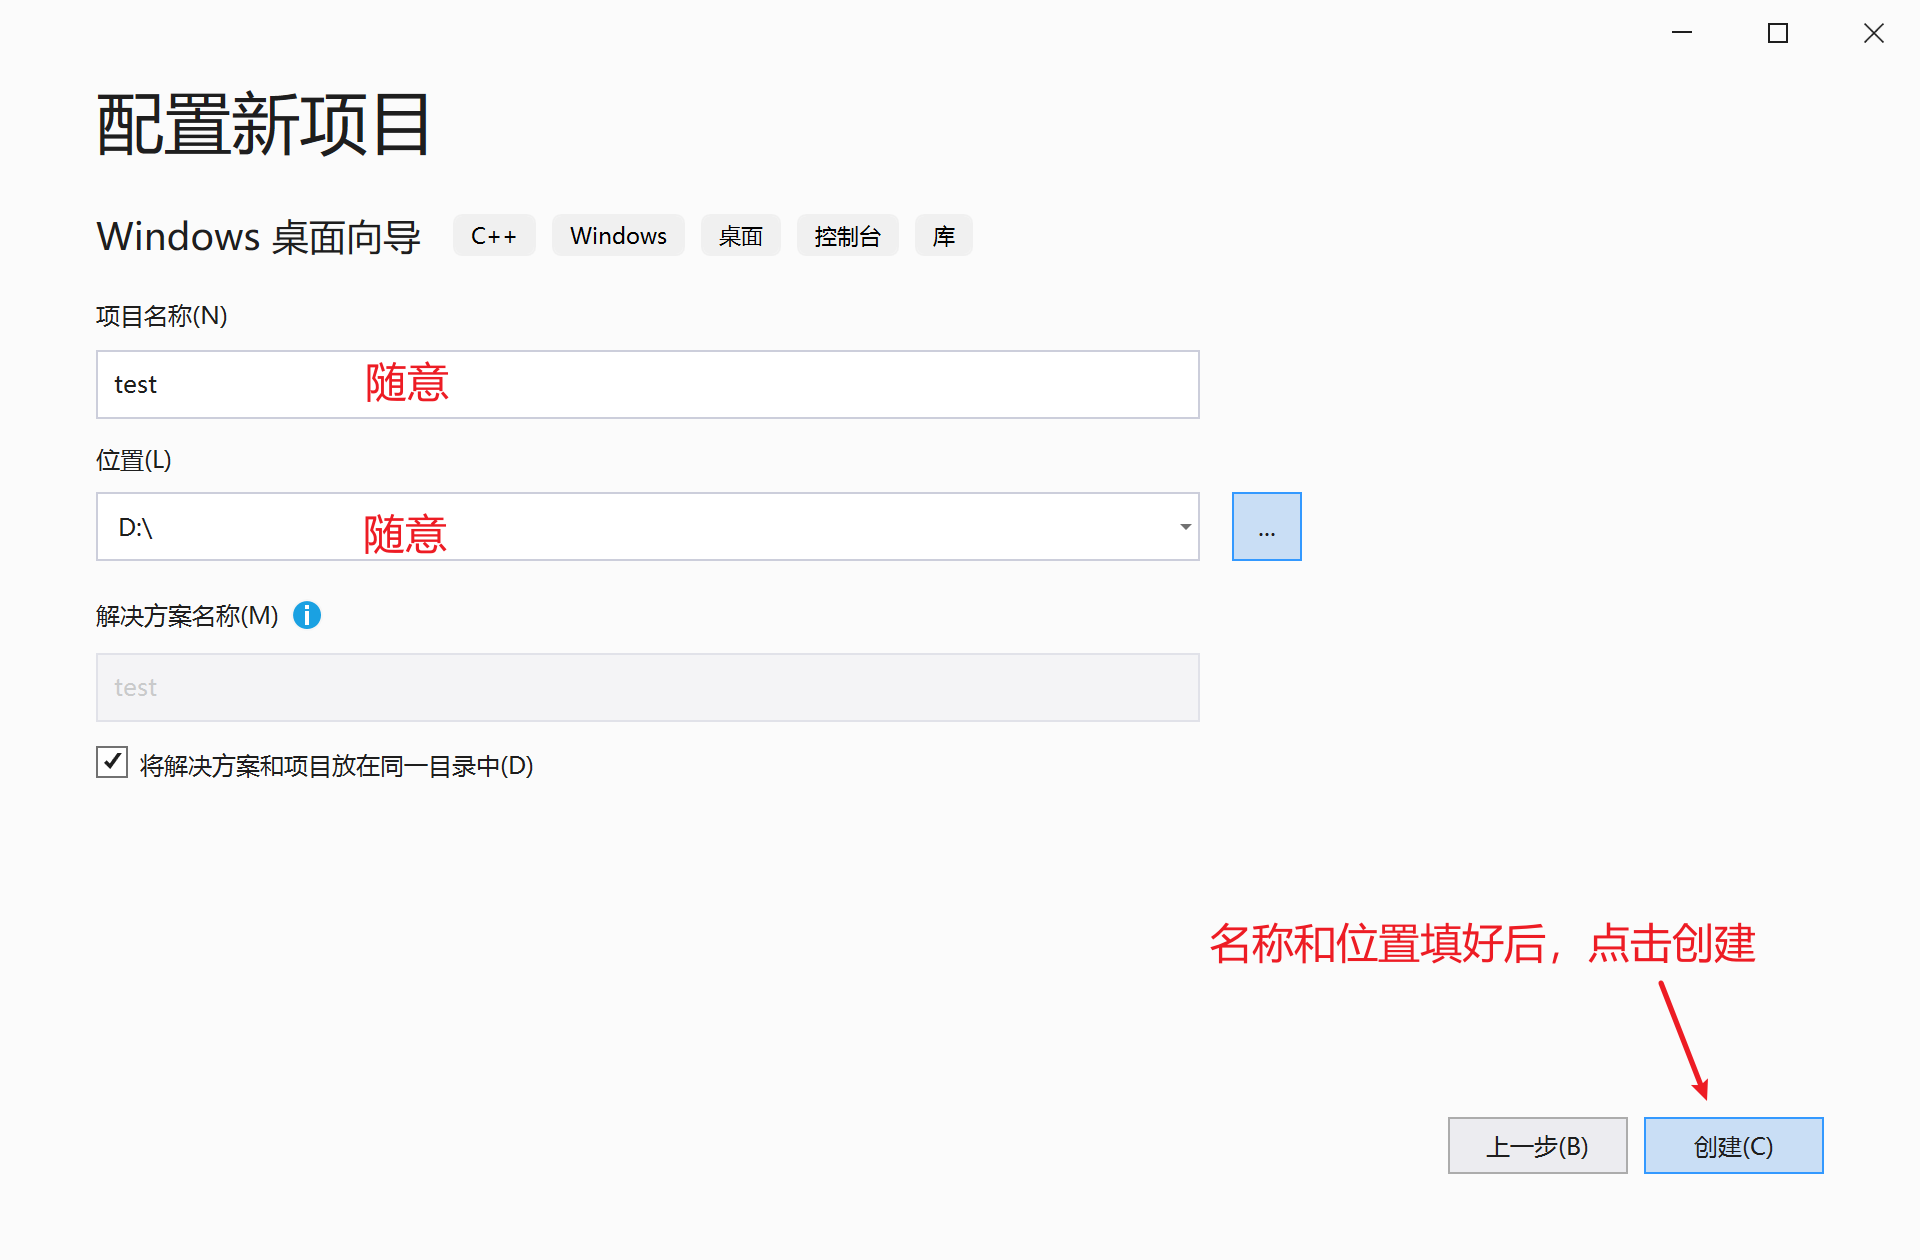Click the browse "..." button
The width and height of the screenshot is (1920, 1260).
pyautogui.click(x=1266, y=527)
